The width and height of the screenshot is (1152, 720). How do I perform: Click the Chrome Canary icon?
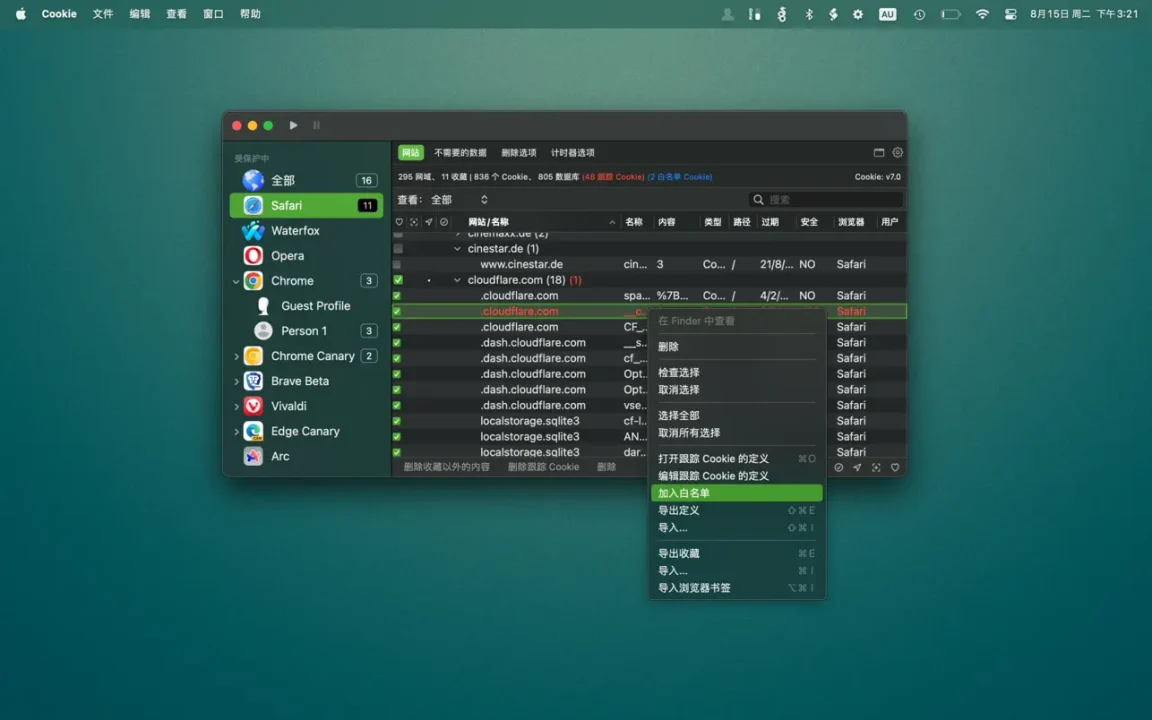pyautogui.click(x=253, y=356)
